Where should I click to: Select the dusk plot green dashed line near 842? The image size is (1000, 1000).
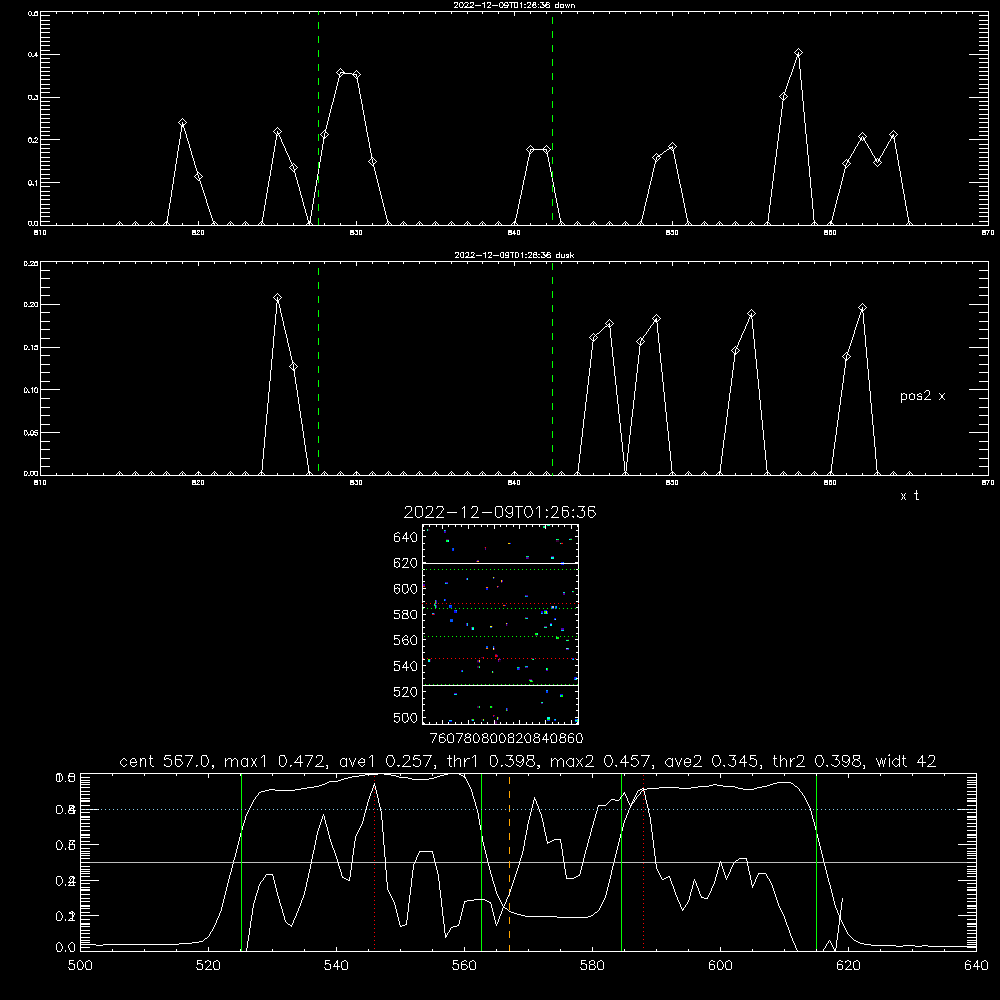point(552,368)
